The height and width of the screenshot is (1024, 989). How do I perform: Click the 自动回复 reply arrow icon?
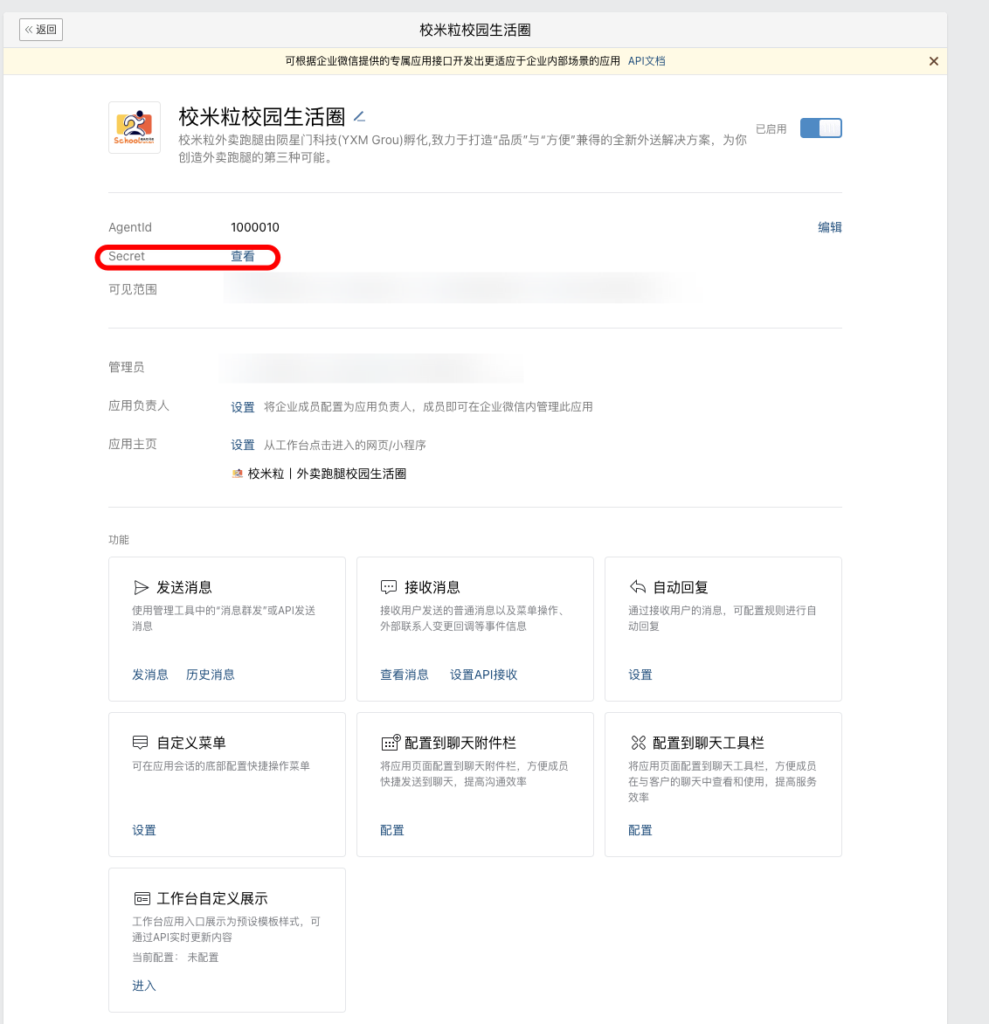tap(637, 587)
